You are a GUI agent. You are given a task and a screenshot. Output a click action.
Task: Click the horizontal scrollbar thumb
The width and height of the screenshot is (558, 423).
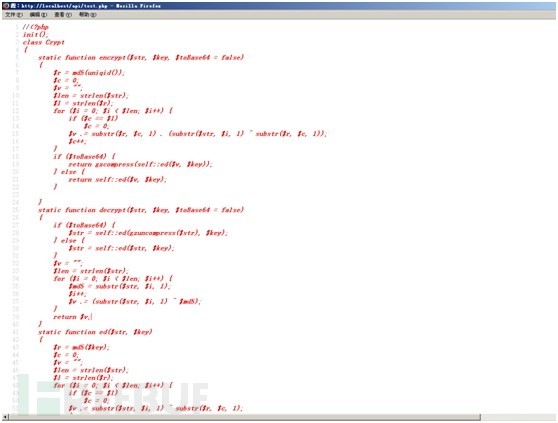tap(244, 417)
